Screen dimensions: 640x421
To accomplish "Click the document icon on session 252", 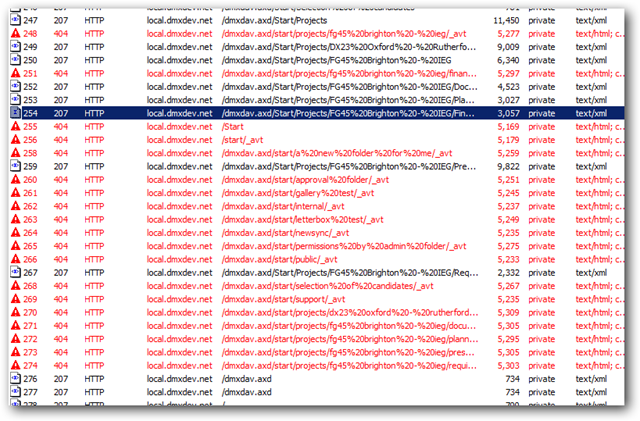I will tap(16, 87).
